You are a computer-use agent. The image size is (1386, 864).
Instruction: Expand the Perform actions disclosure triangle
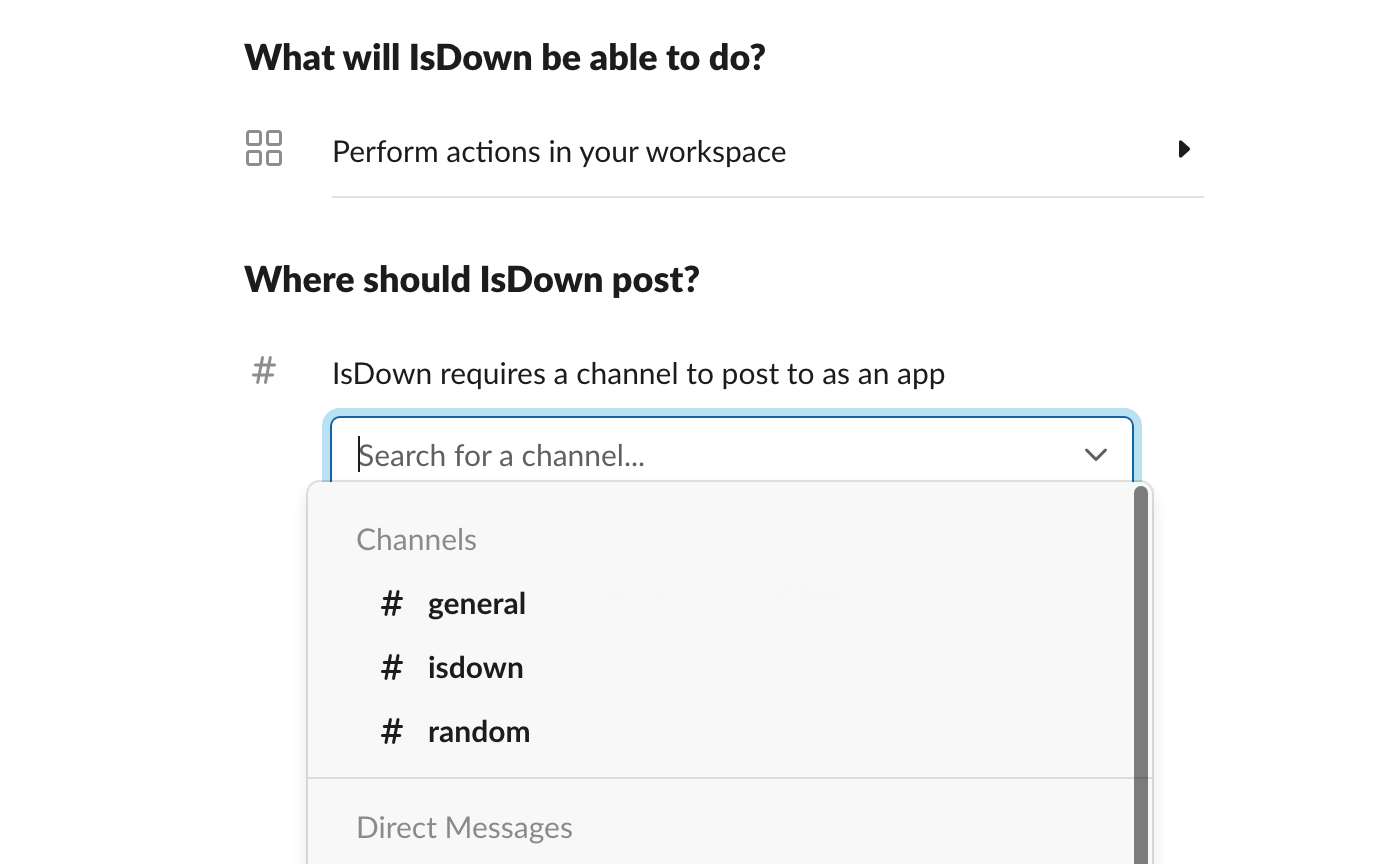pyautogui.click(x=1184, y=150)
